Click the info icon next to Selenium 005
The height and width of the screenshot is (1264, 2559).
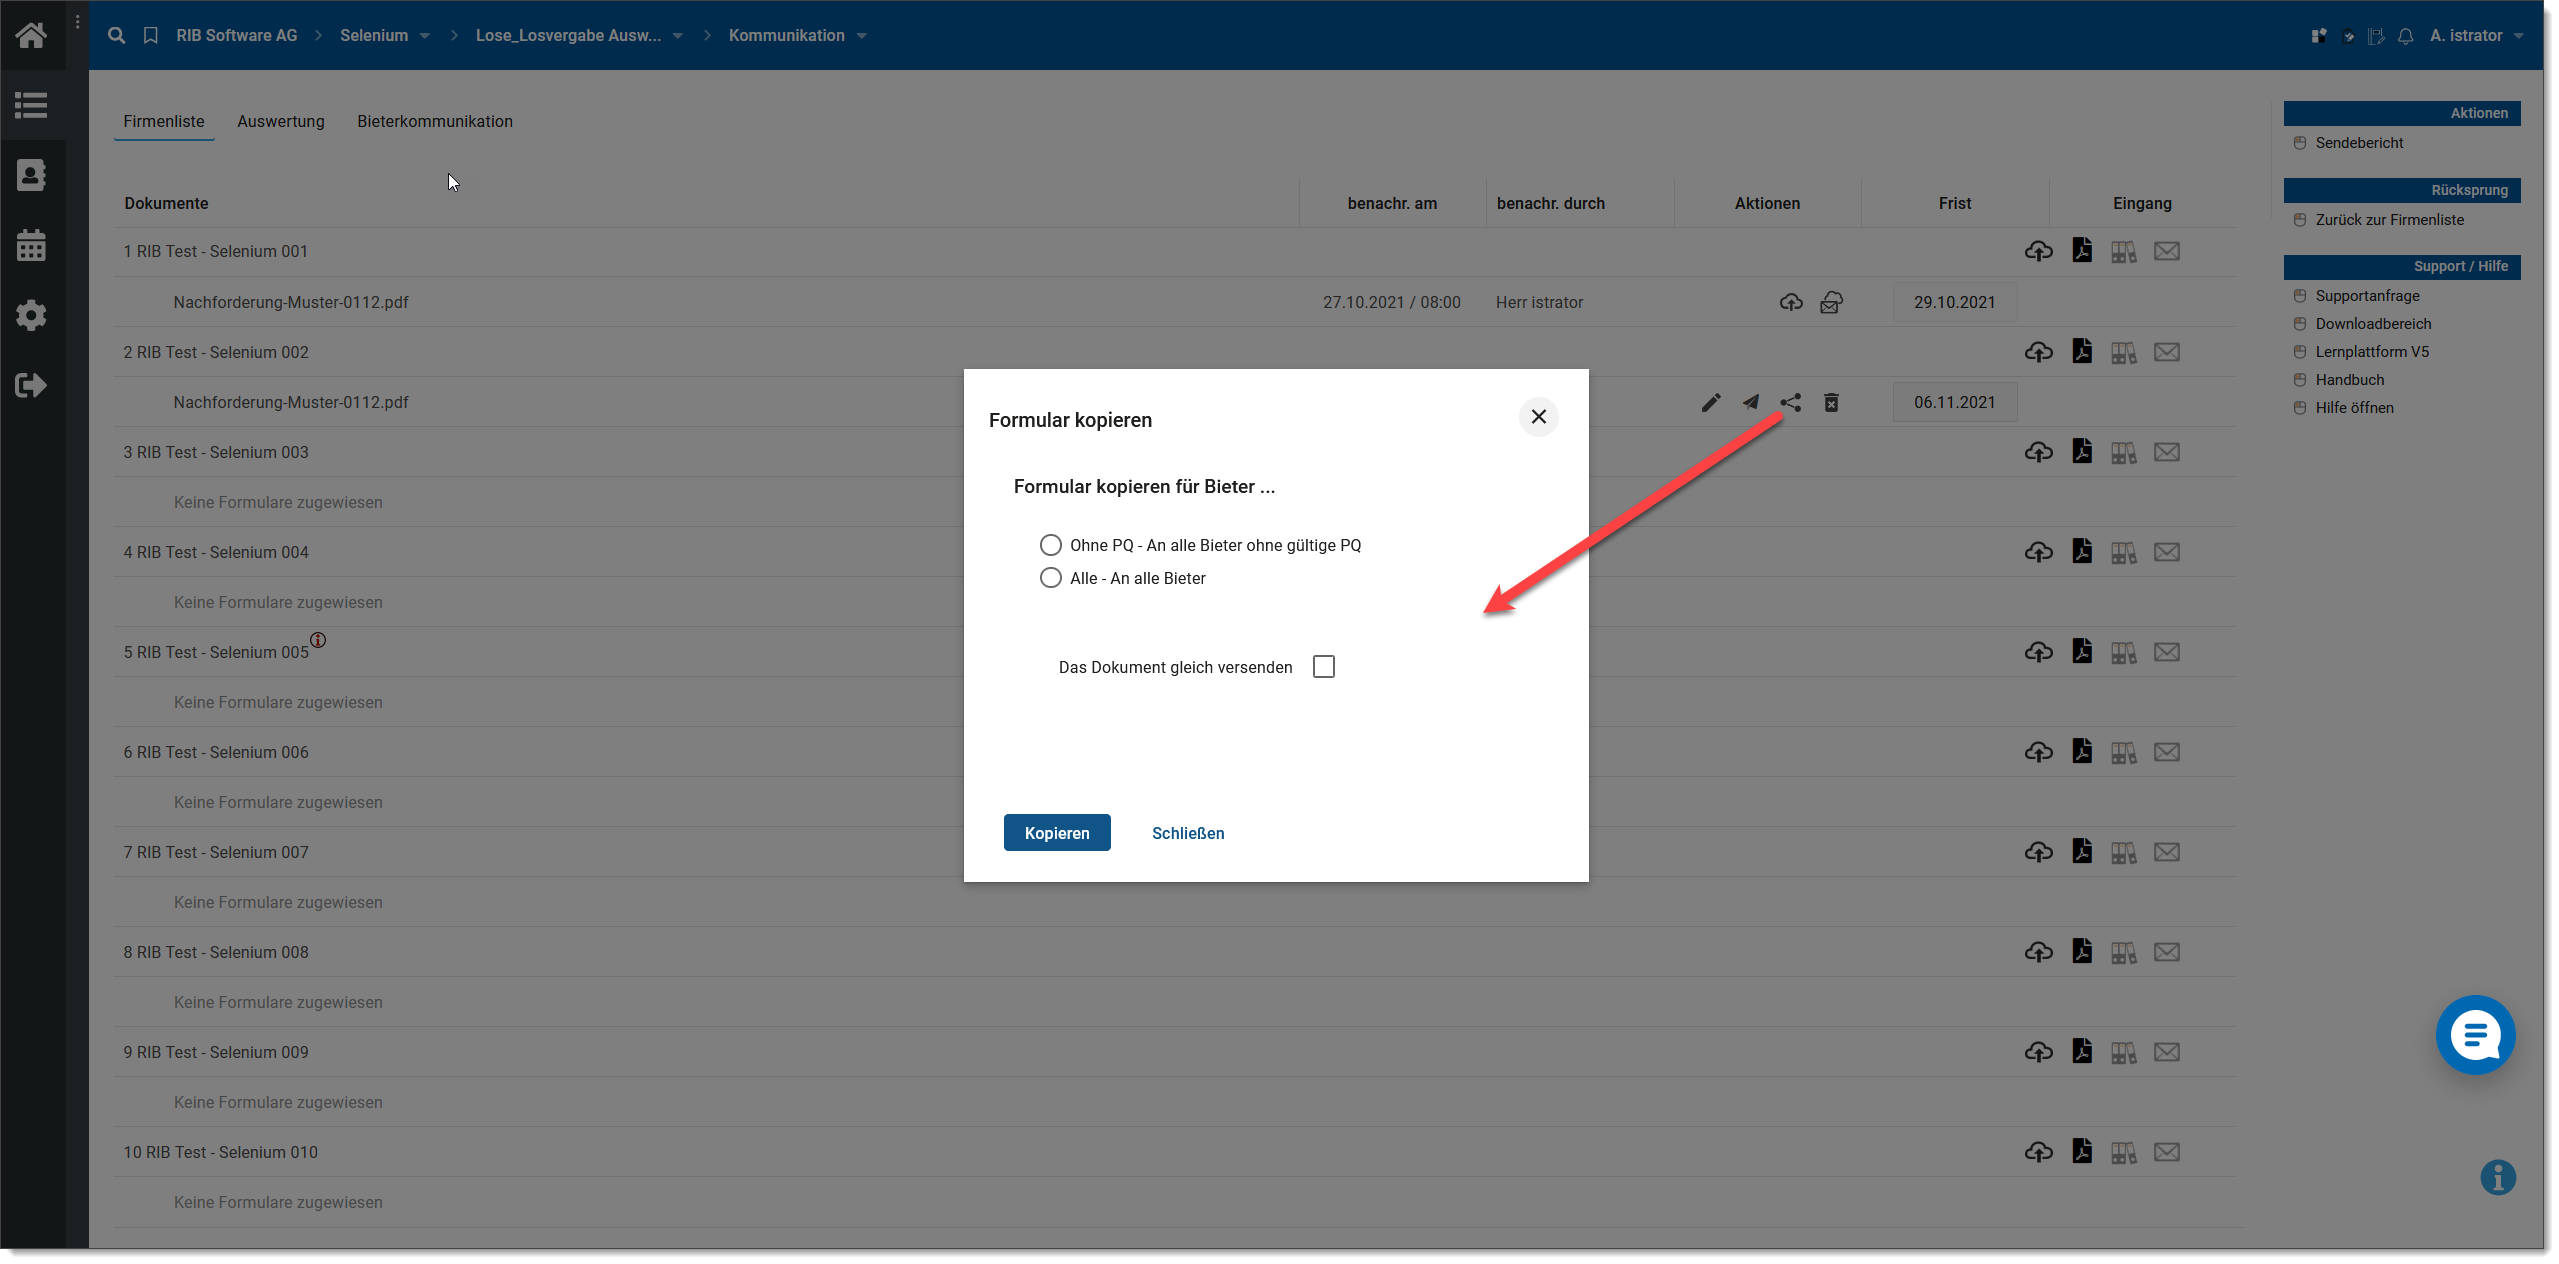[318, 640]
